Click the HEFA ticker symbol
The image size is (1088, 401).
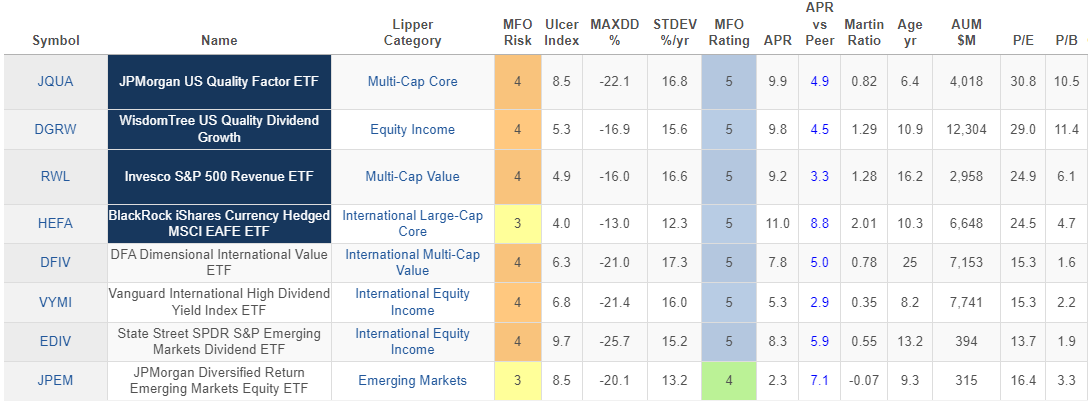(55, 223)
